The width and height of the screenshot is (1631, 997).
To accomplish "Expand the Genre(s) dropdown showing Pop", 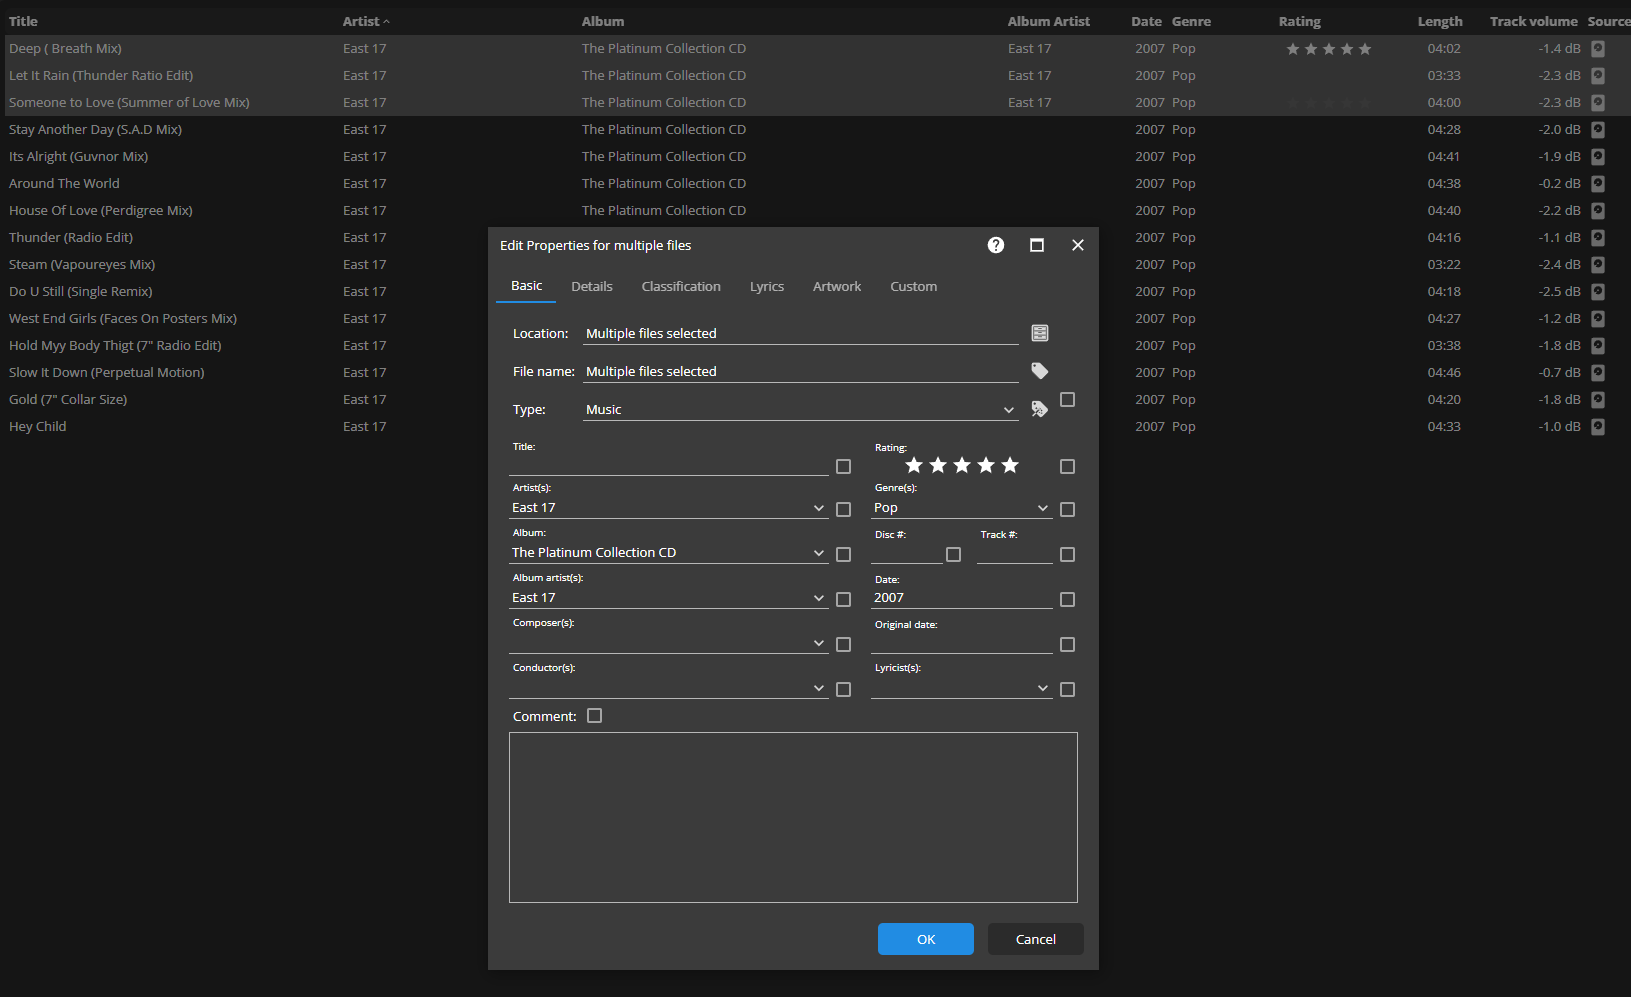I will [x=1043, y=508].
